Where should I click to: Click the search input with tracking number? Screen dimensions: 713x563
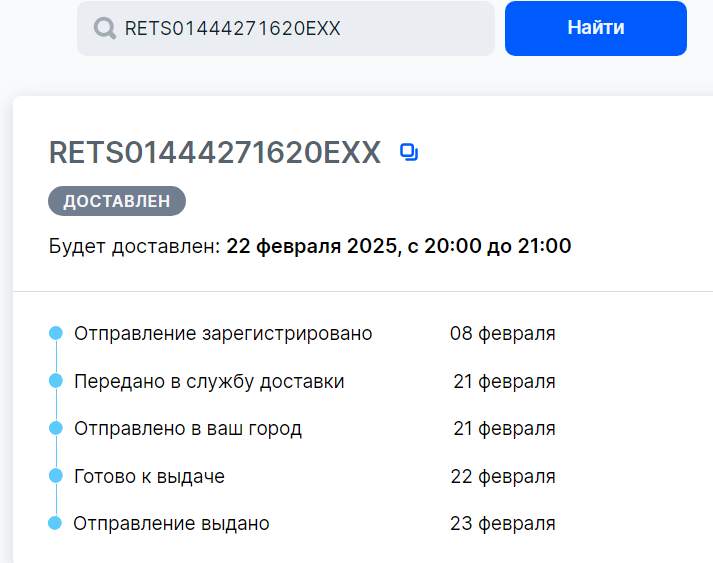coord(300,28)
